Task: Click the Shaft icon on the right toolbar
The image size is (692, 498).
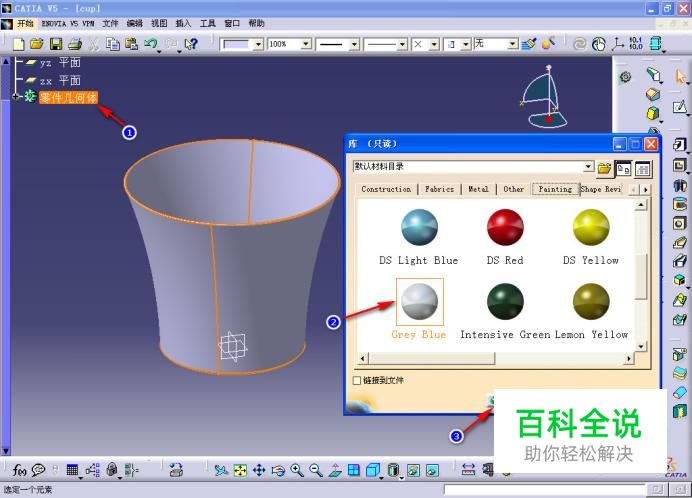Action: click(680, 185)
